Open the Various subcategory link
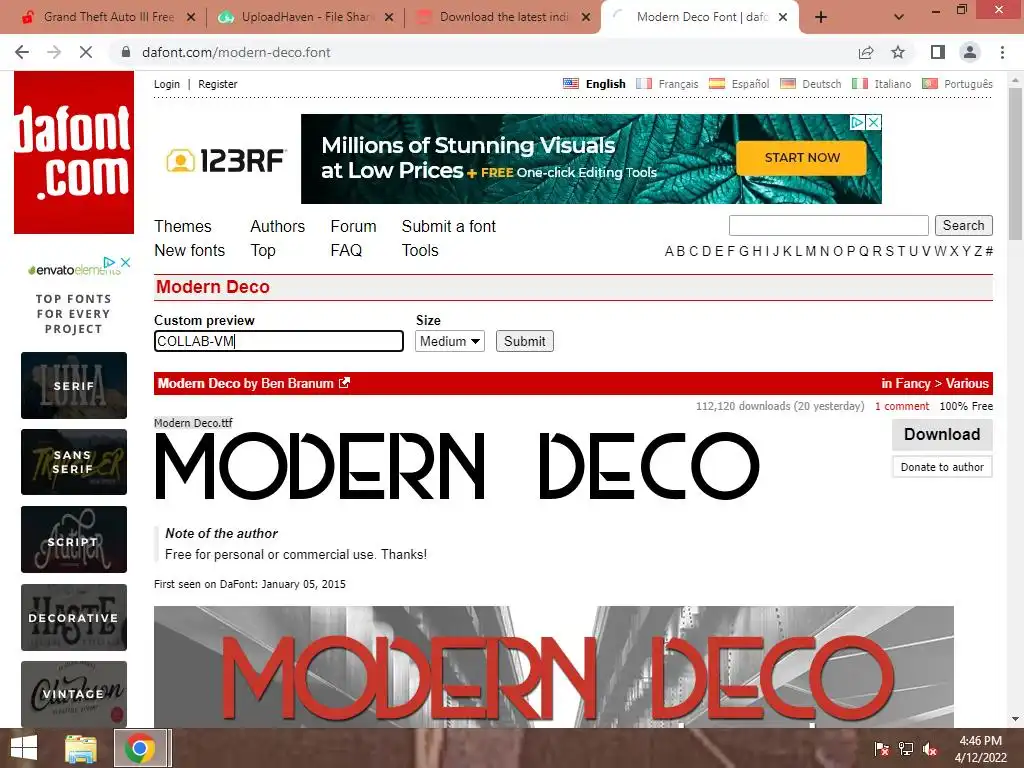 pos(967,383)
